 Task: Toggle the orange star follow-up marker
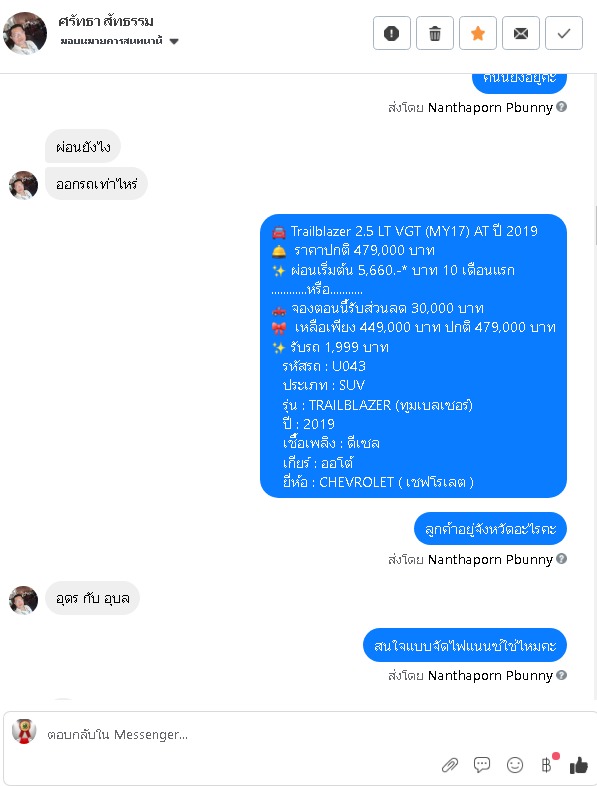[478, 33]
